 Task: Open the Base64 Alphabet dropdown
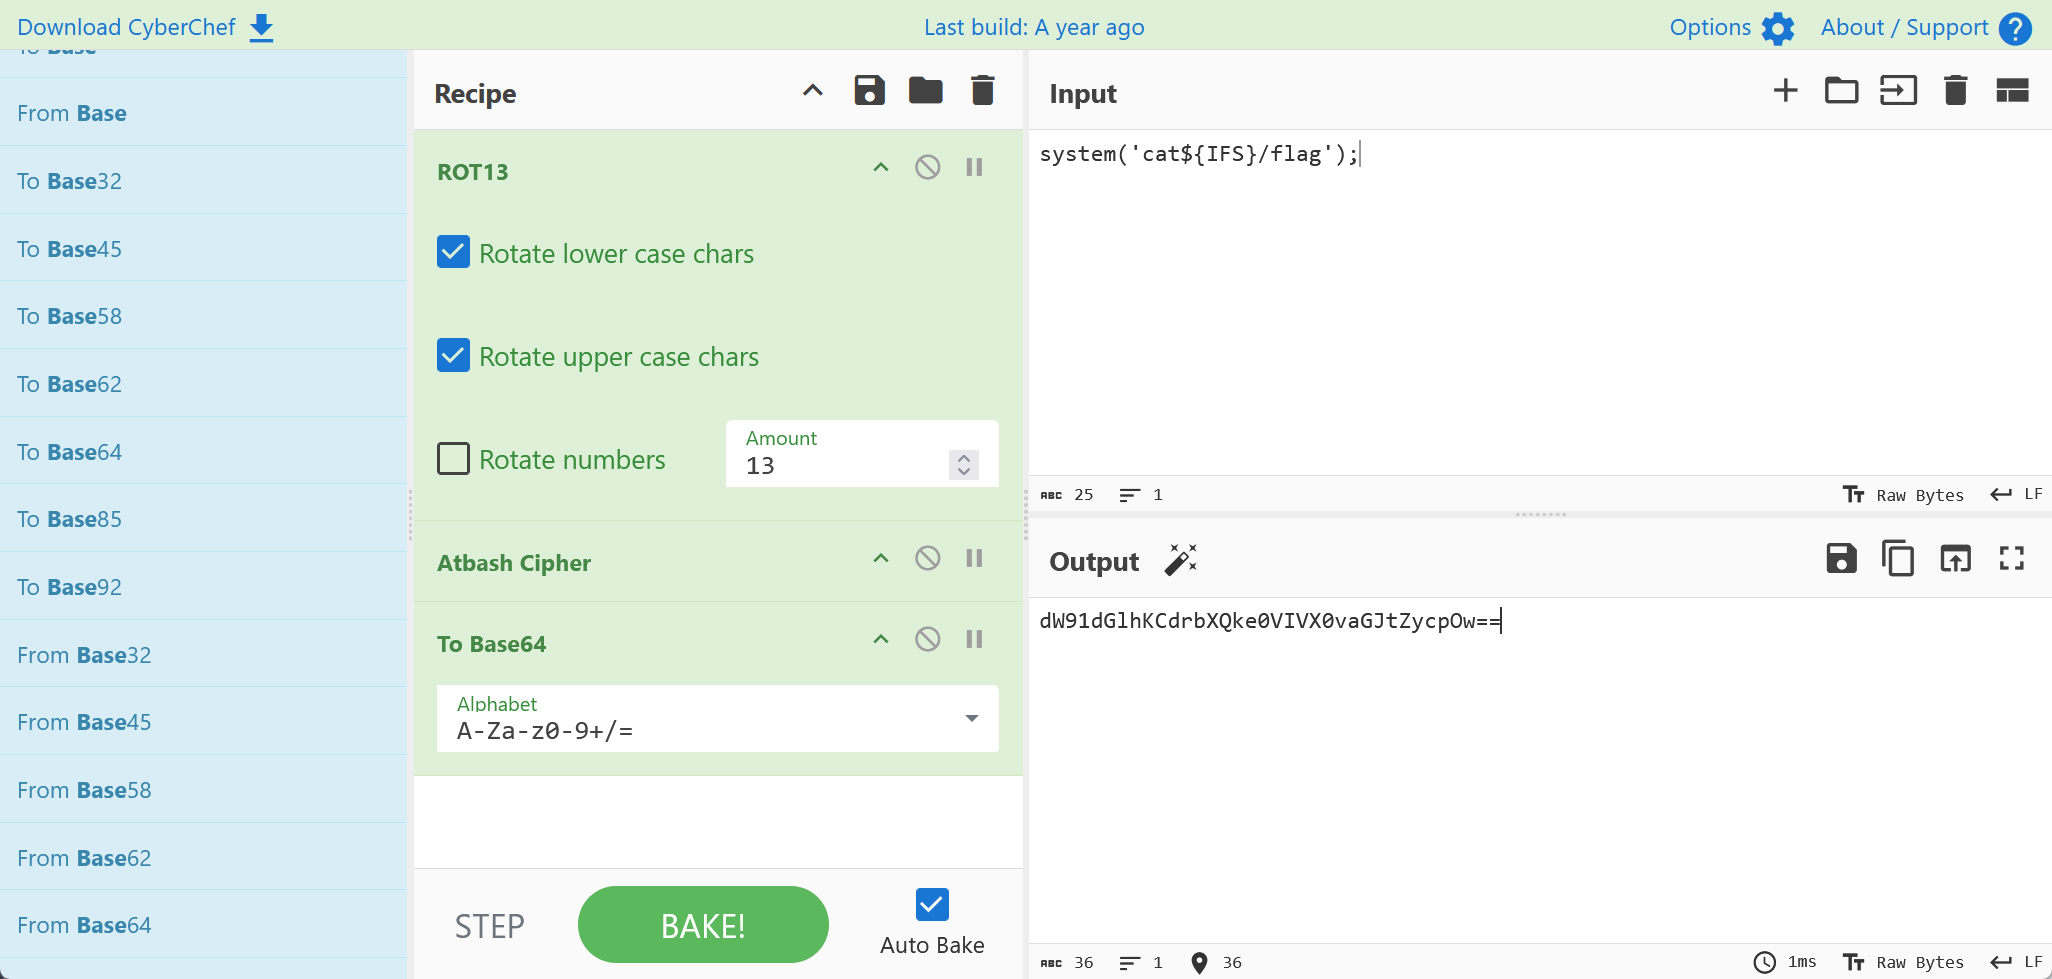971,719
